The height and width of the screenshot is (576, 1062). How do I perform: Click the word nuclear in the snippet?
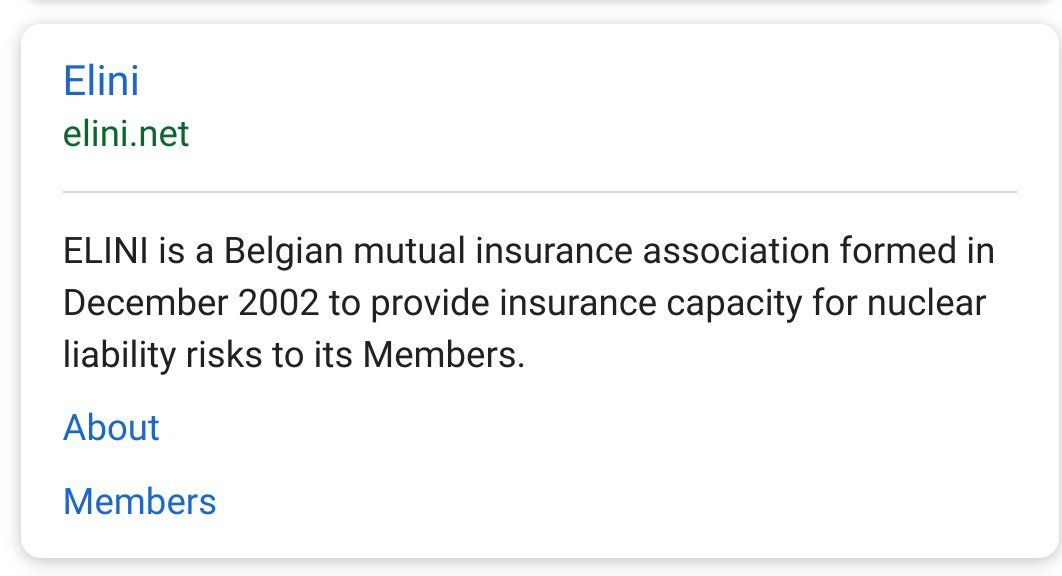[x=927, y=303]
